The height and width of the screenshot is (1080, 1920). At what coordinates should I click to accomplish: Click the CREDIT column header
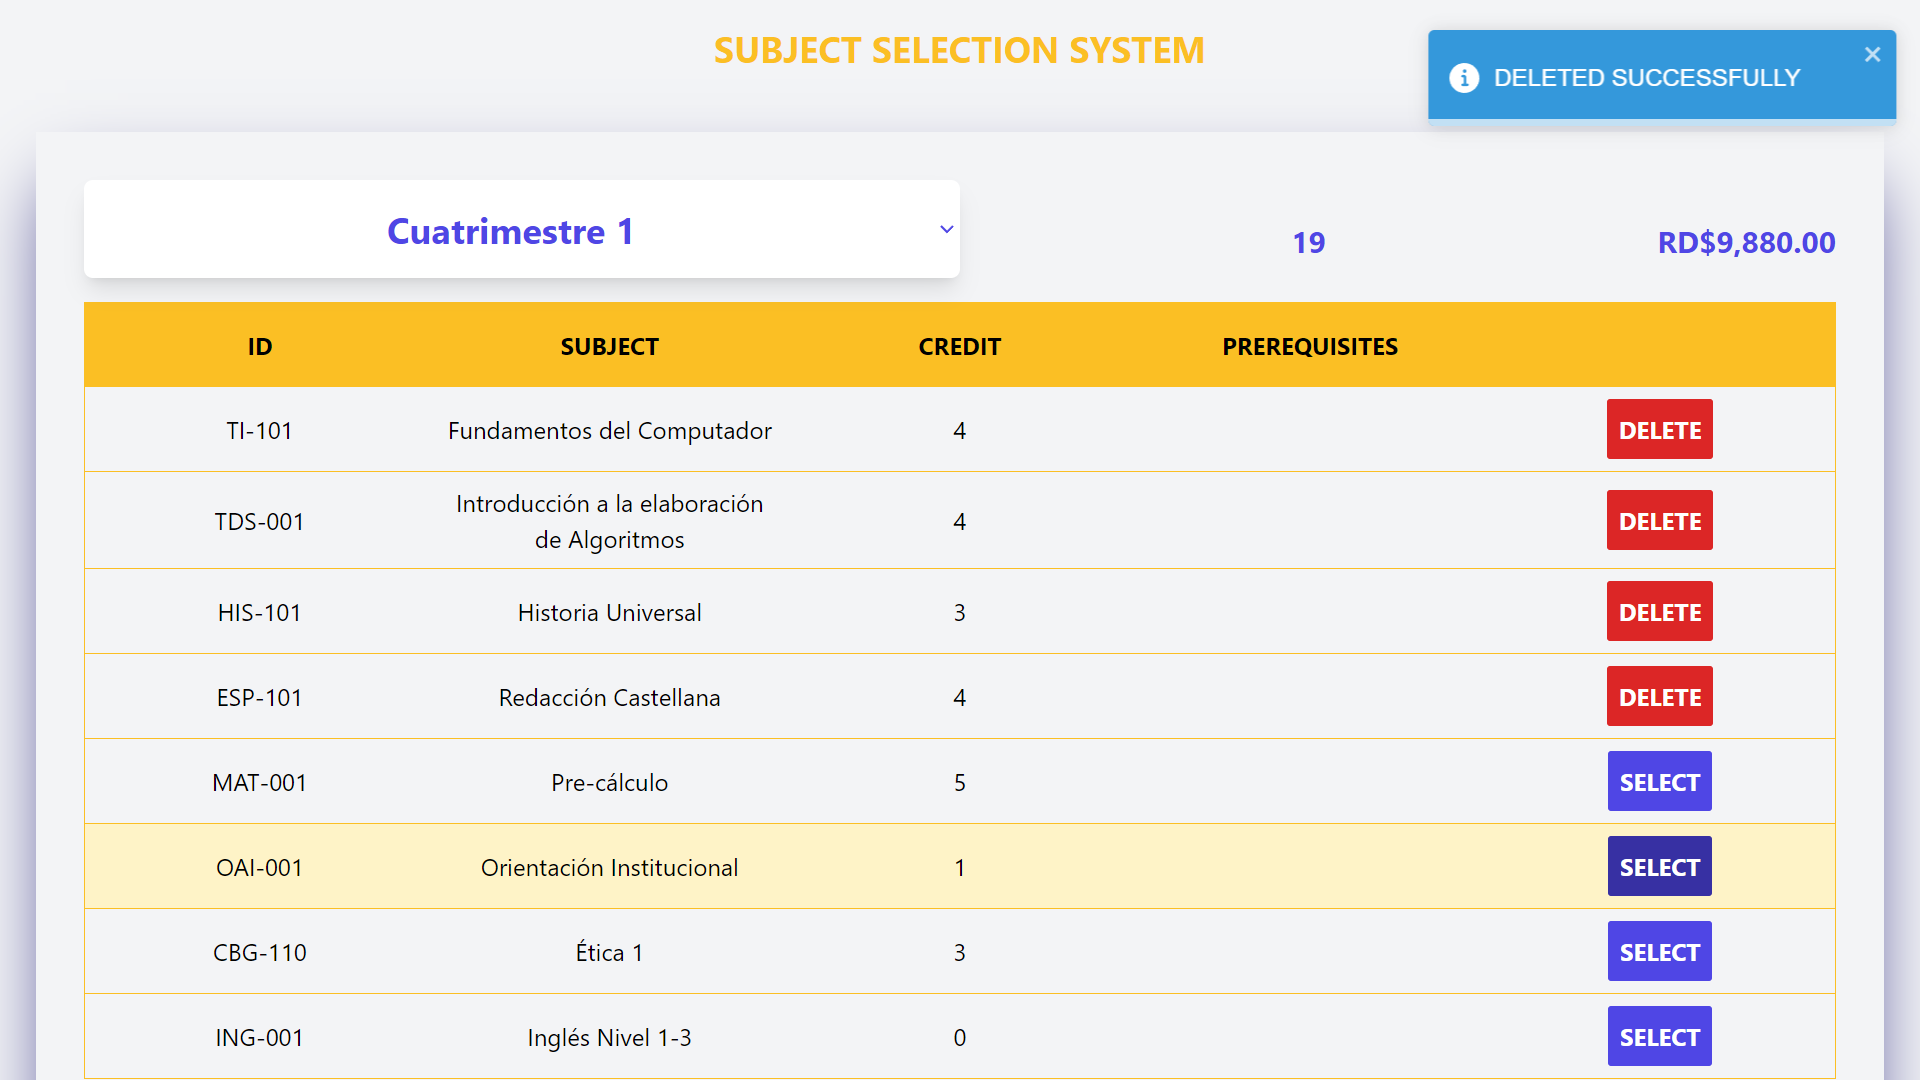coord(959,346)
